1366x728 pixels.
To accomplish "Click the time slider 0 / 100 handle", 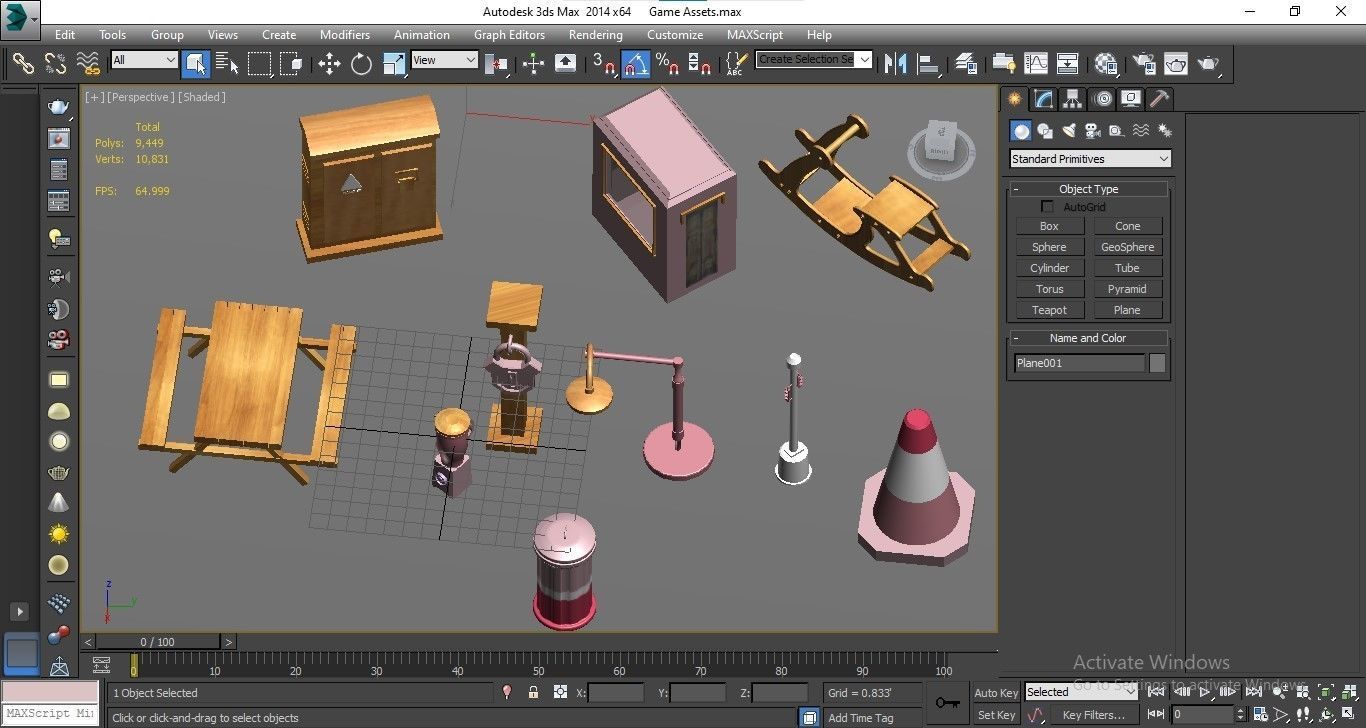I will (157, 642).
